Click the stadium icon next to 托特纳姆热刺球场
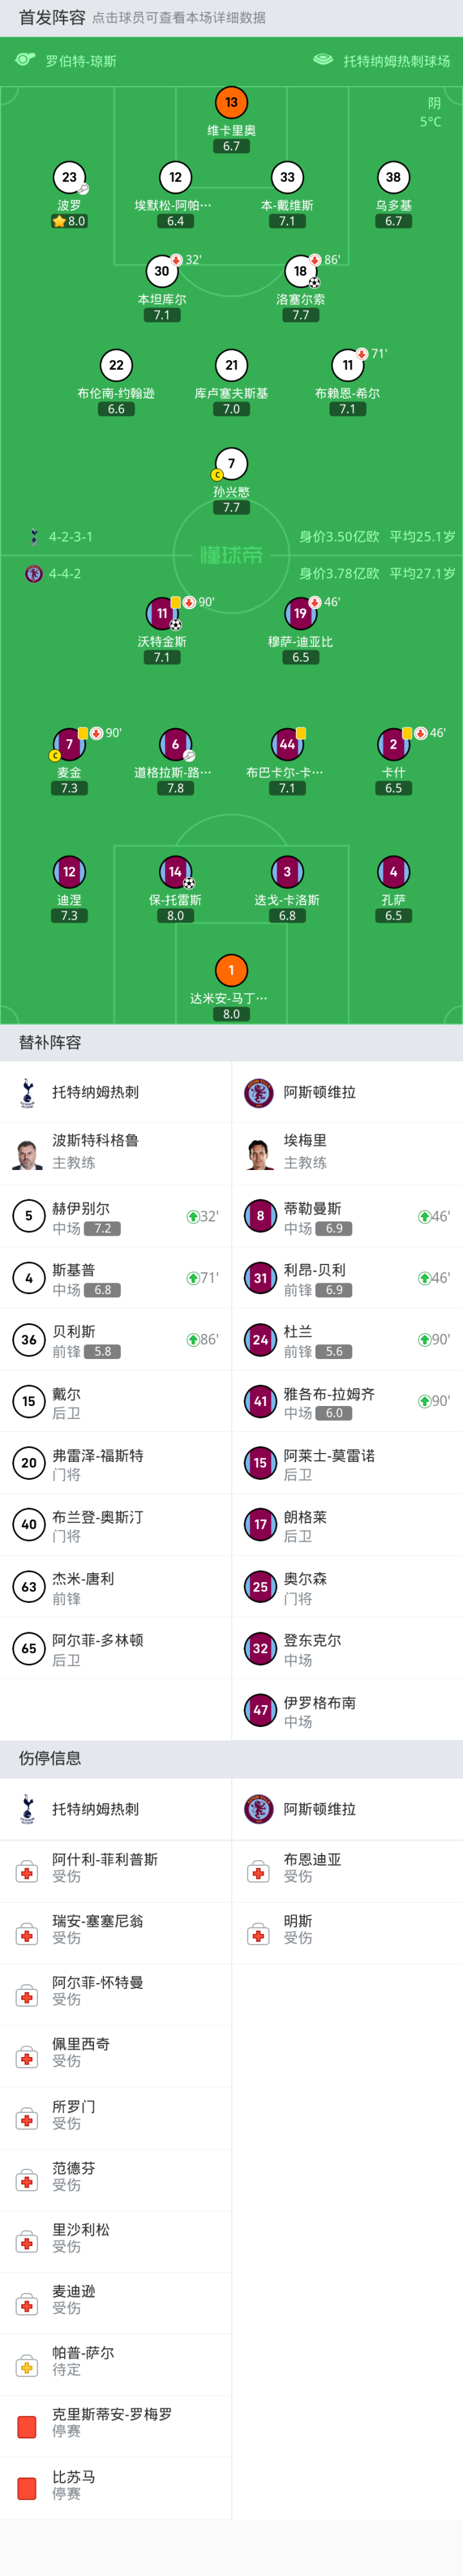The height and width of the screenshot is (2576, 463). click(323, 60)
